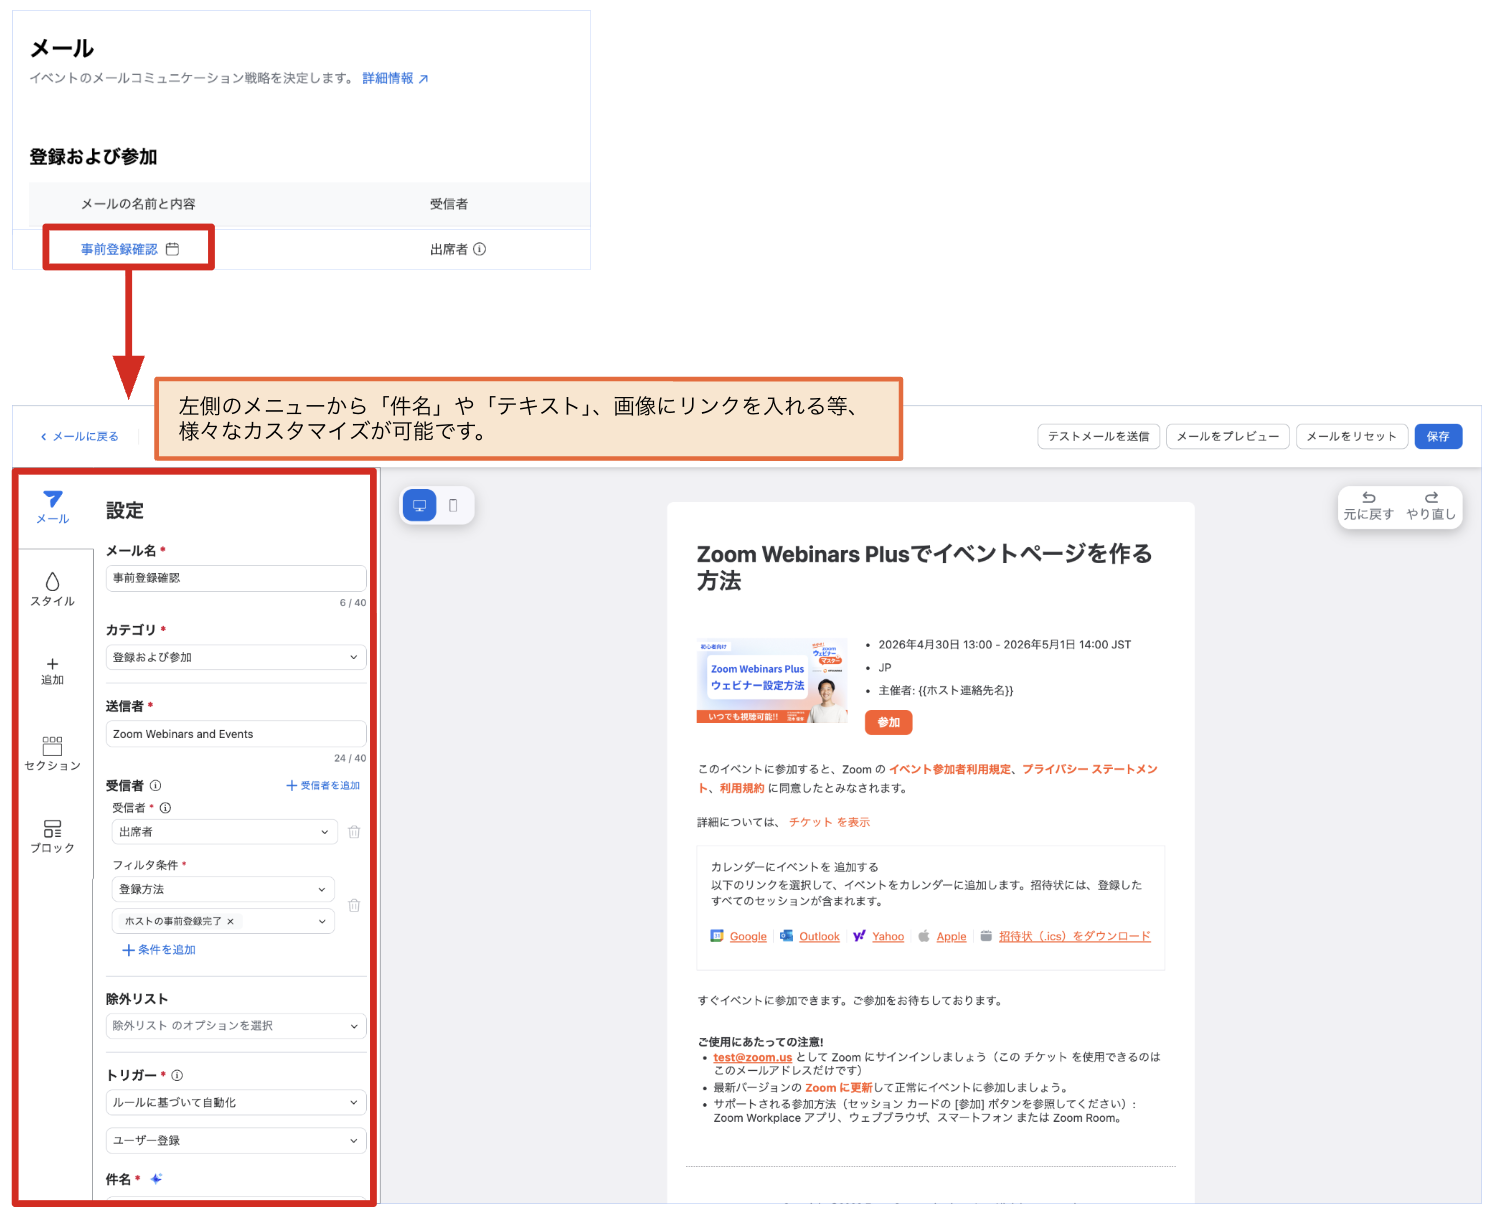Open the トリガー dropdown ルールに基づいて自動化
The image size is (1492, 1218).
(236, 1102)
